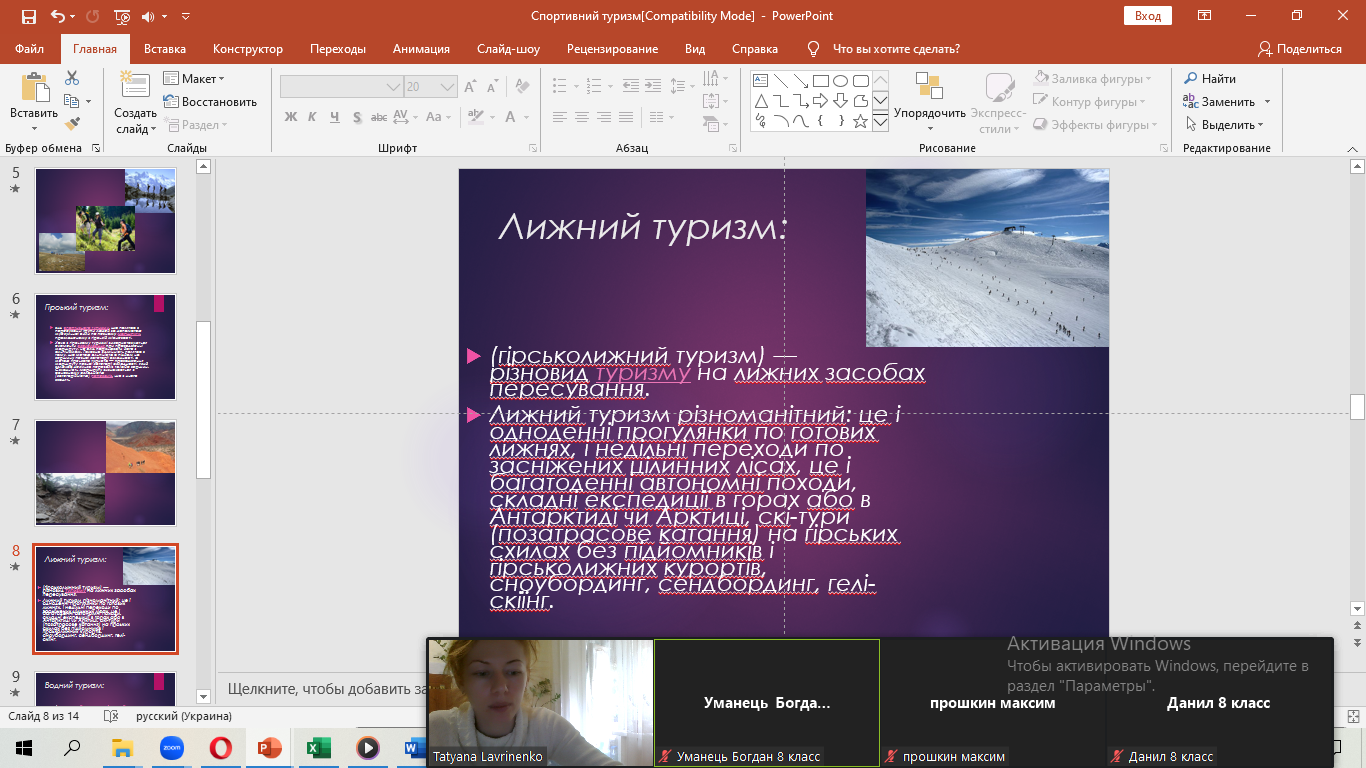
Task: Click the Поделиться share button
Action: click(1300, 49)
